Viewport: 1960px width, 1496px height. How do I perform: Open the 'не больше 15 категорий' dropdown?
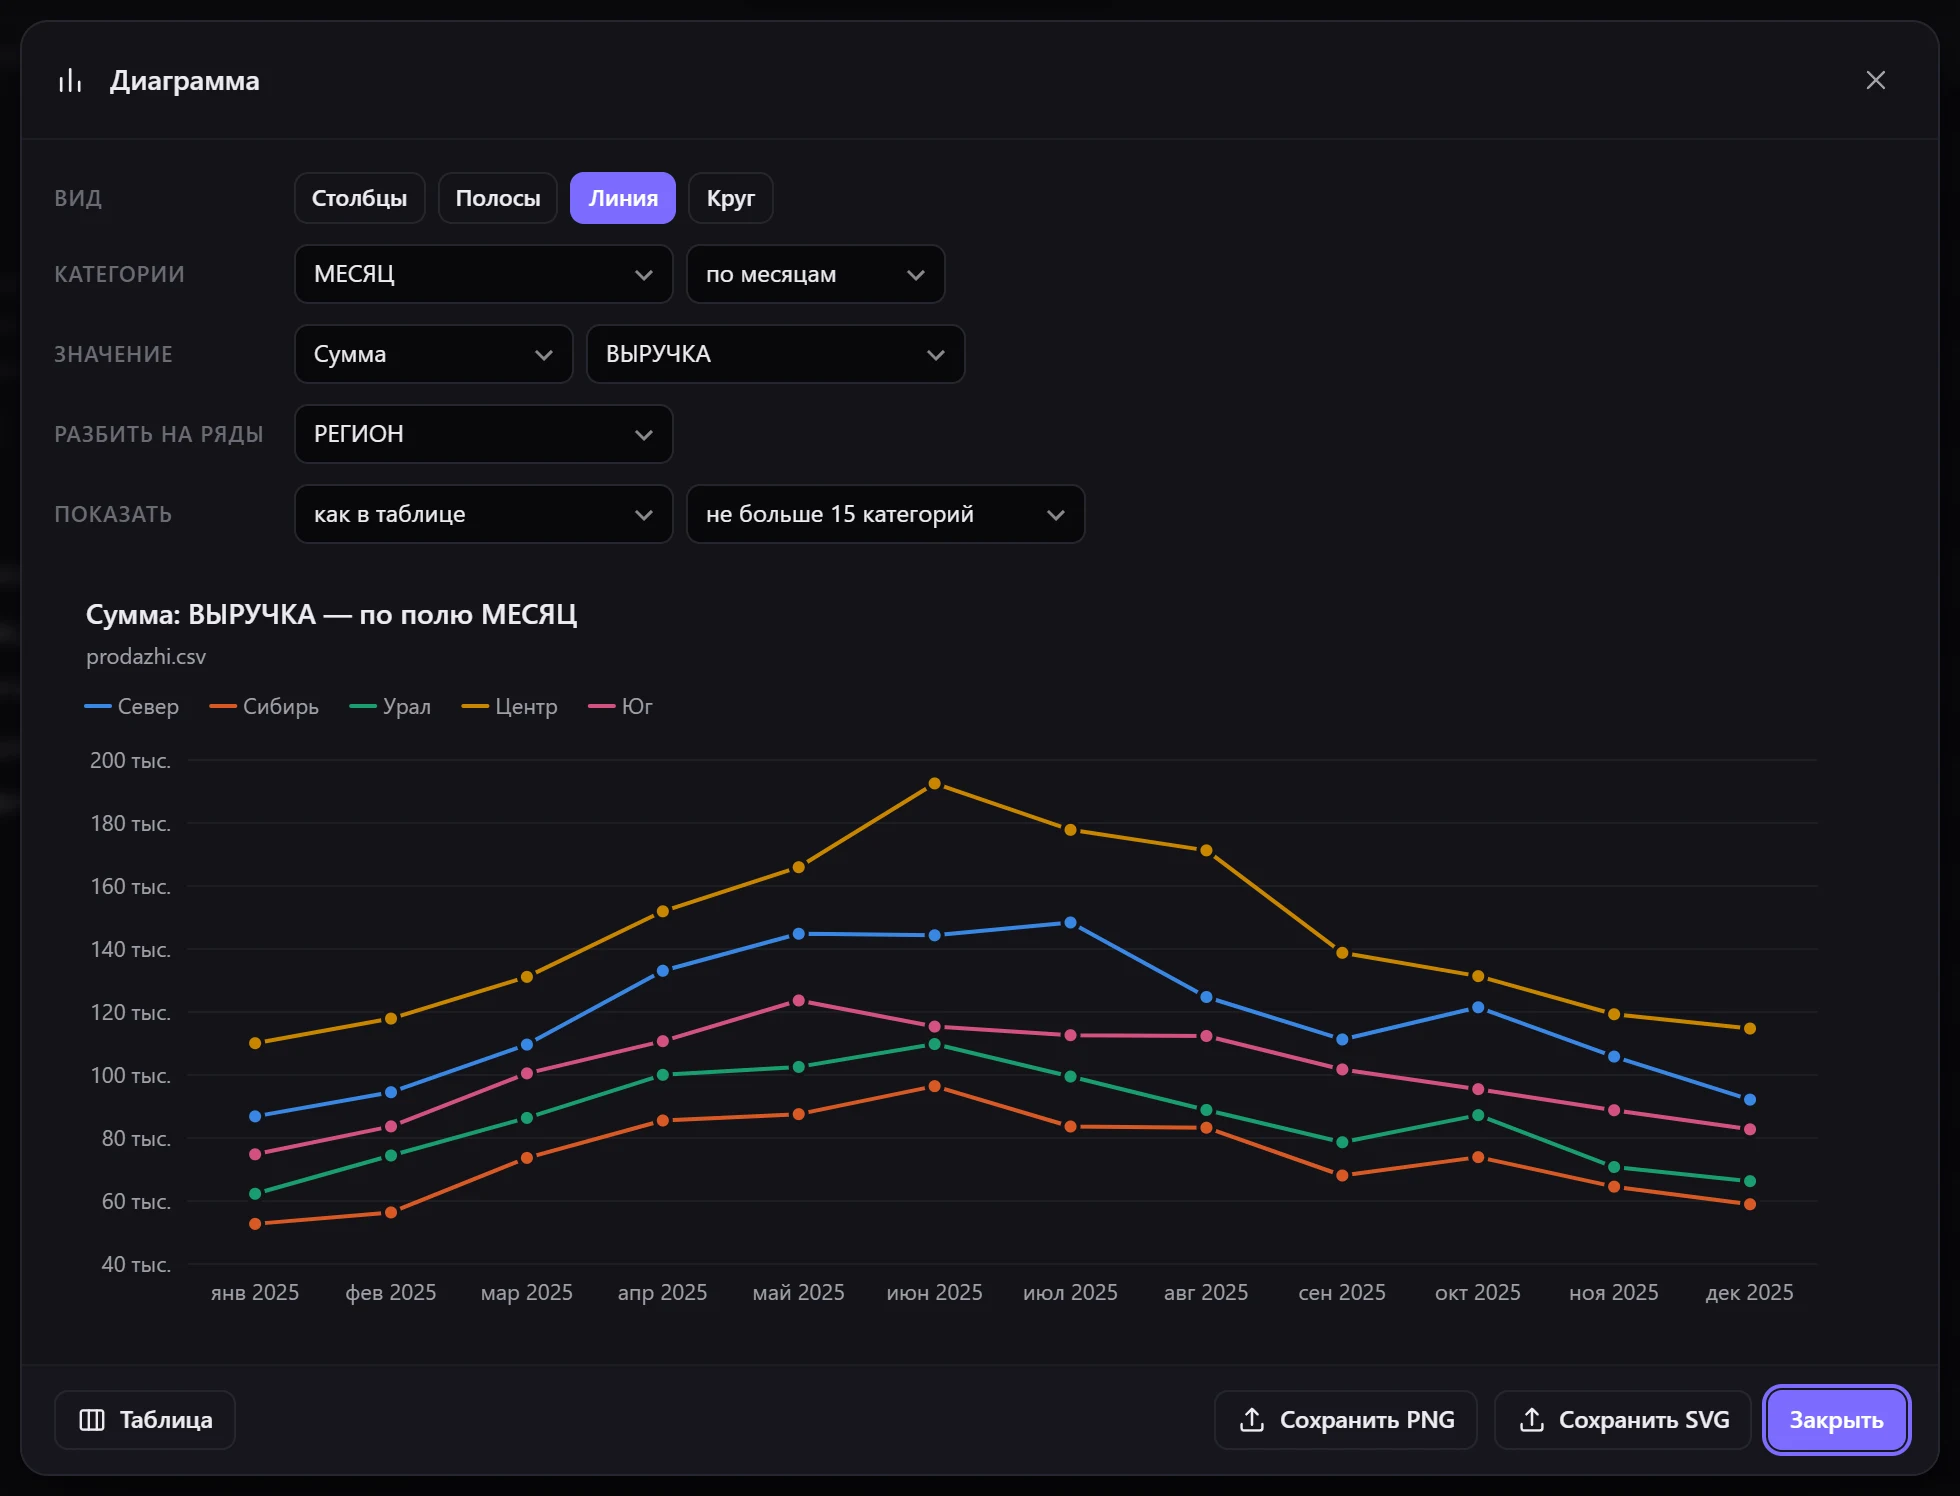(886, 514)
